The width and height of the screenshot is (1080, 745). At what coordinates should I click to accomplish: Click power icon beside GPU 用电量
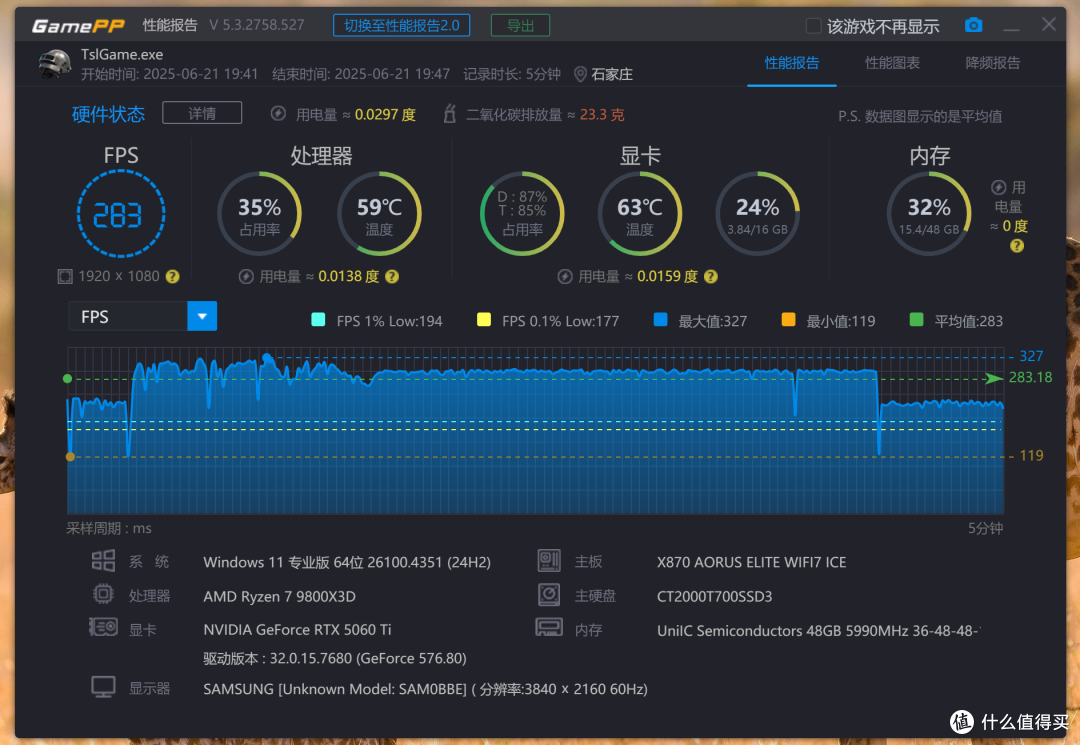point(565,277)
